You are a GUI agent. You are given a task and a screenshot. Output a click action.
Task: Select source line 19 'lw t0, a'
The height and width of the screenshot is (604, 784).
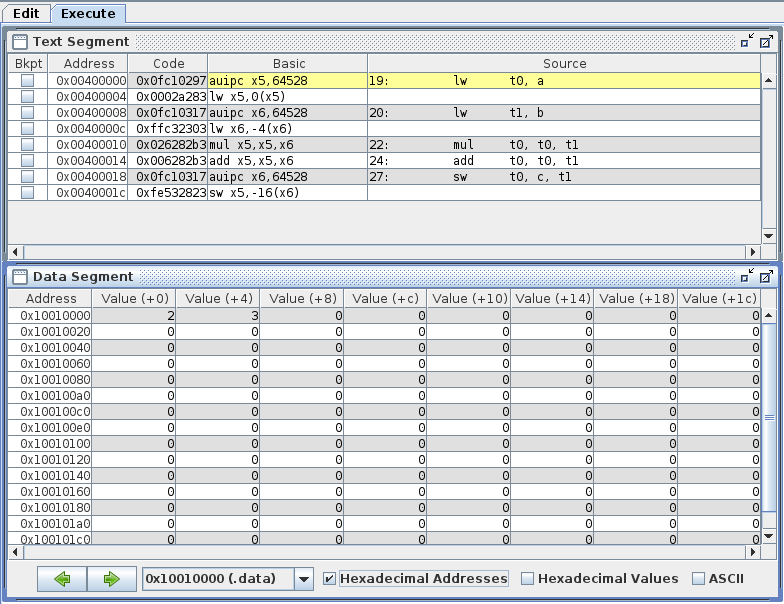click(564, 80)
